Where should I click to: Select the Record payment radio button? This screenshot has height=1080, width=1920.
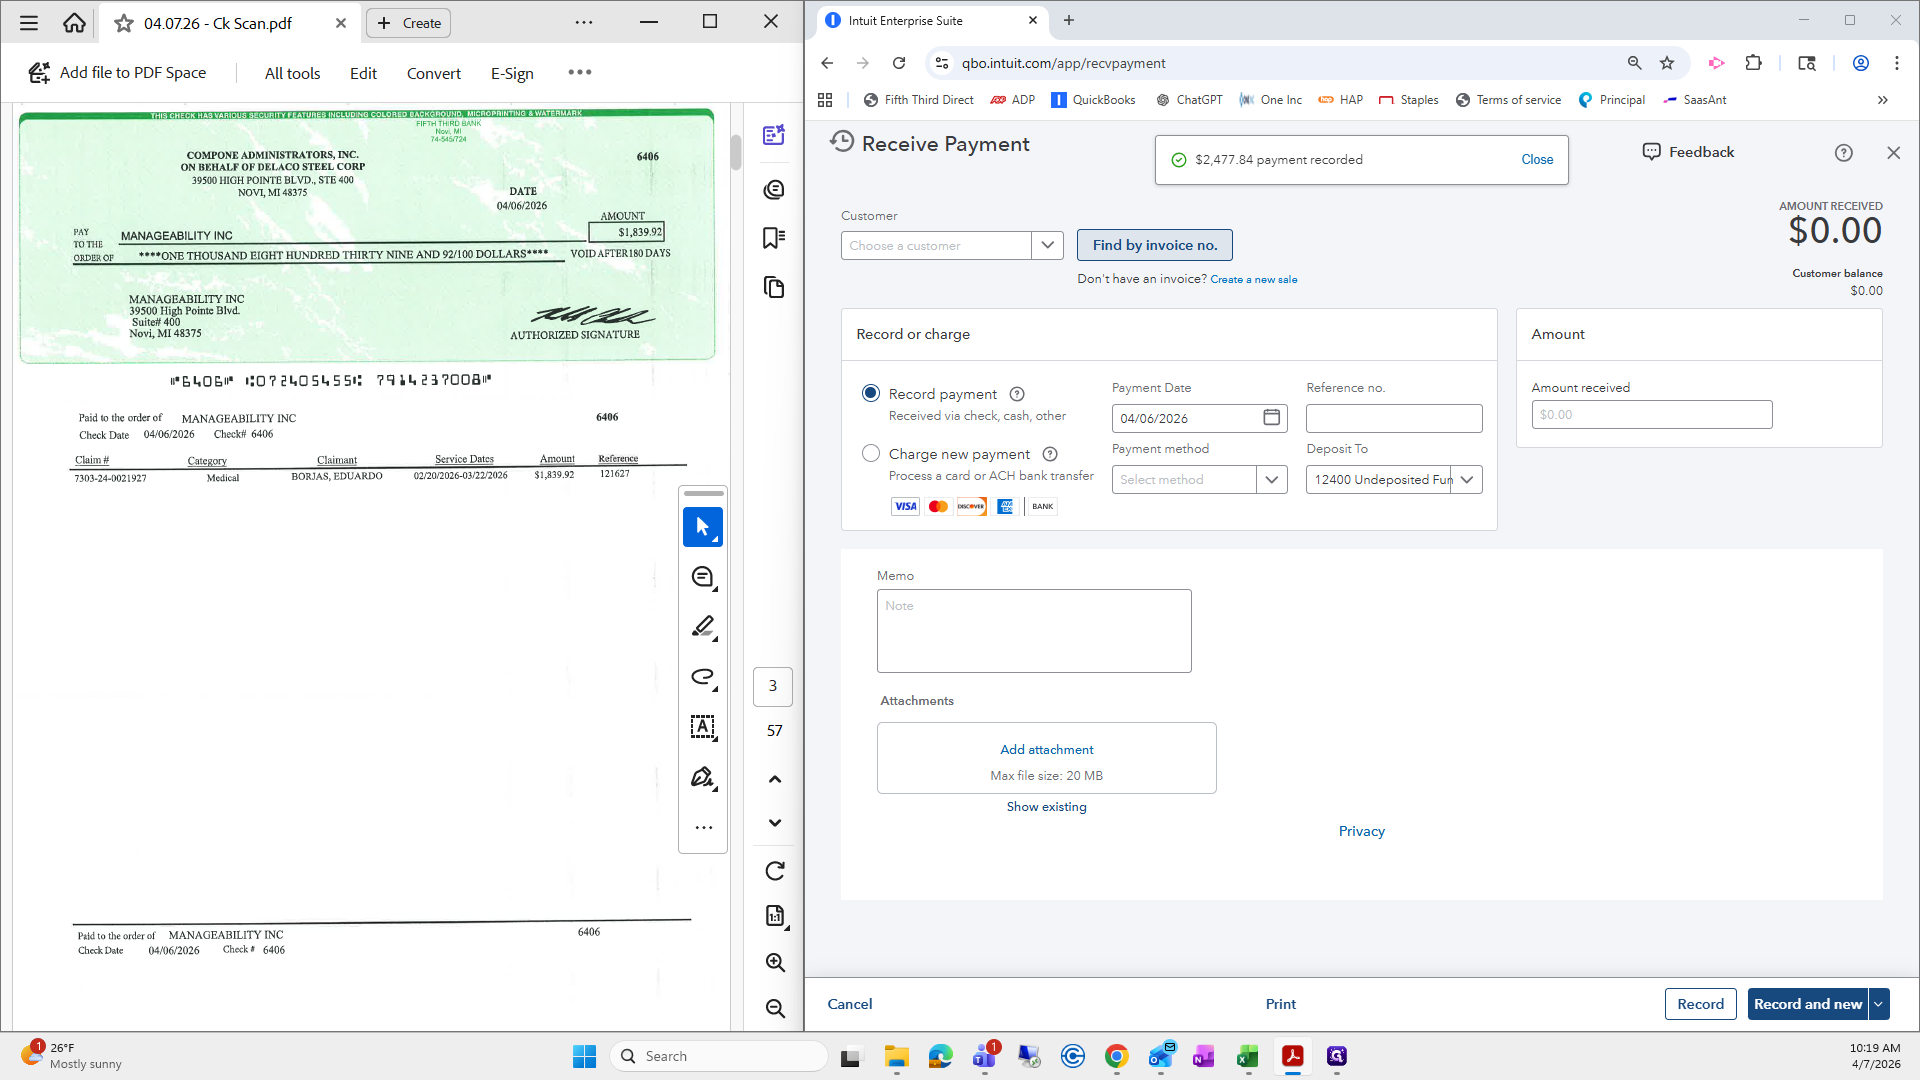pos(871,393)
